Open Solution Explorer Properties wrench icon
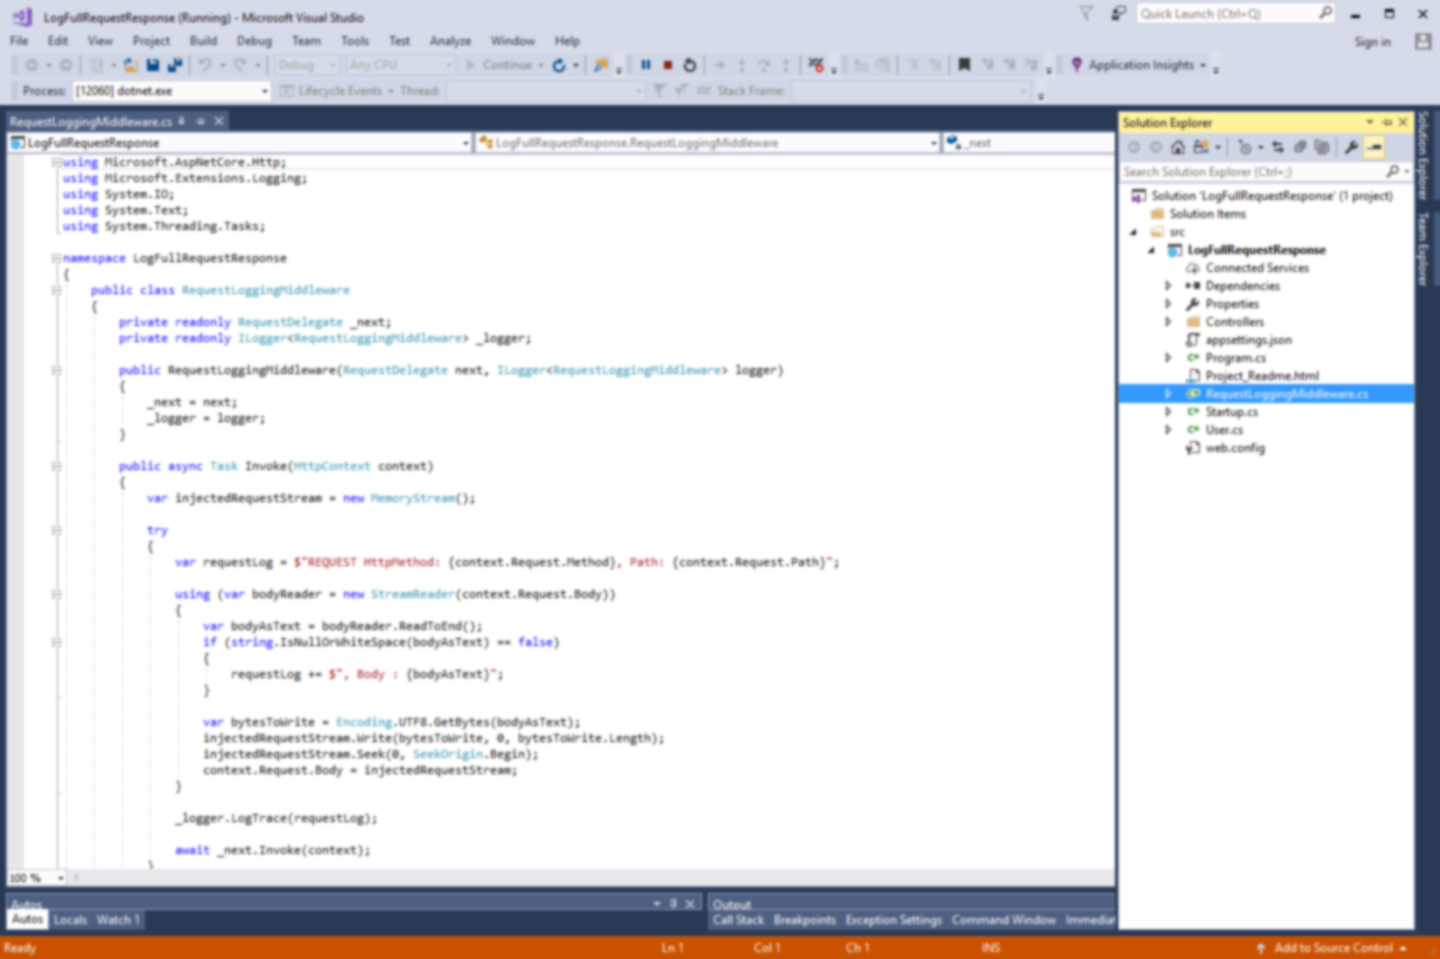Viewport: 1440px width, 959px height. tap(1353, 147)
